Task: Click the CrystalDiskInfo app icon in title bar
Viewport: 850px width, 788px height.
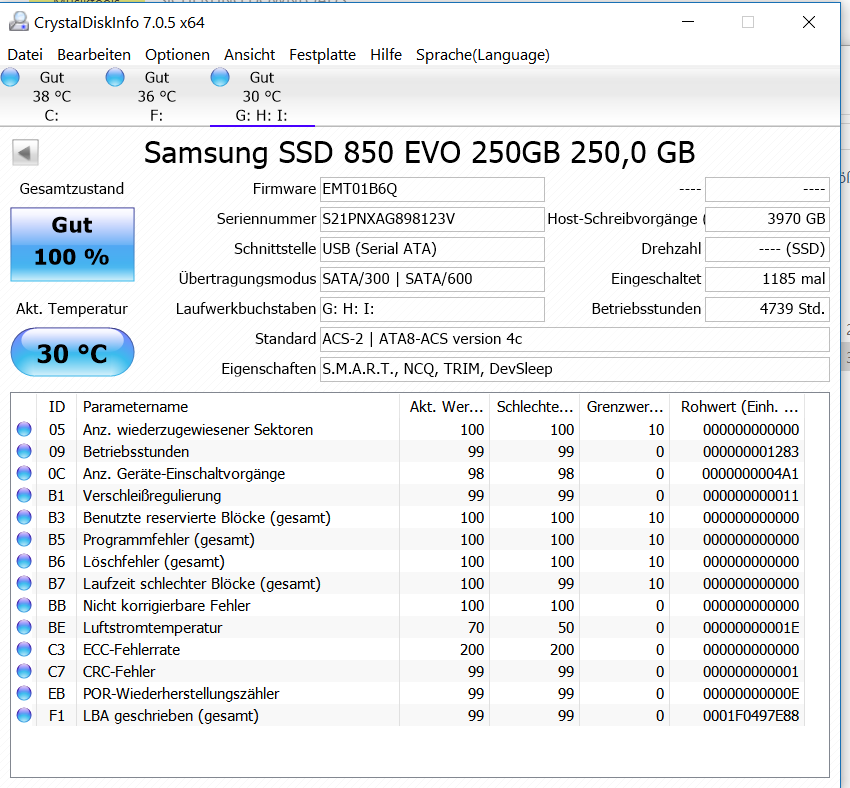Action: coord(19,22)
